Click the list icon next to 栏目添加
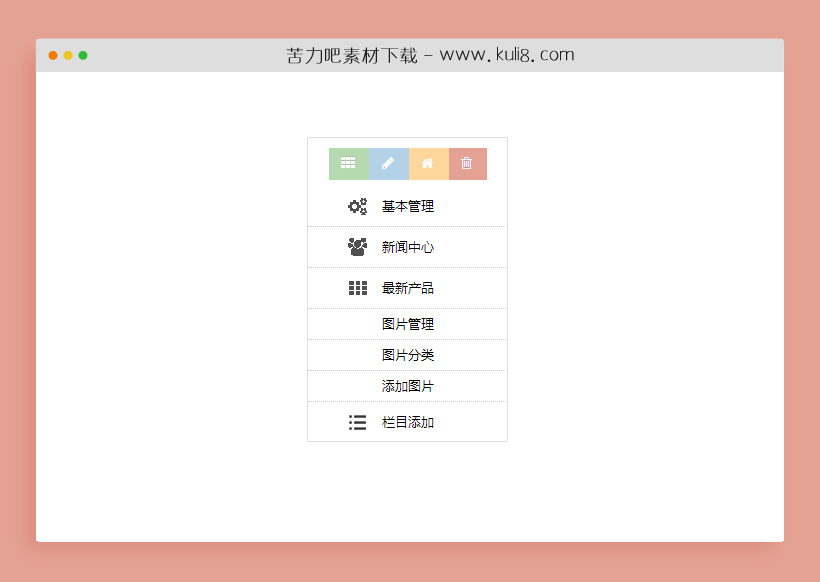The width and height of the screenshot is (820, 582). 357,422
